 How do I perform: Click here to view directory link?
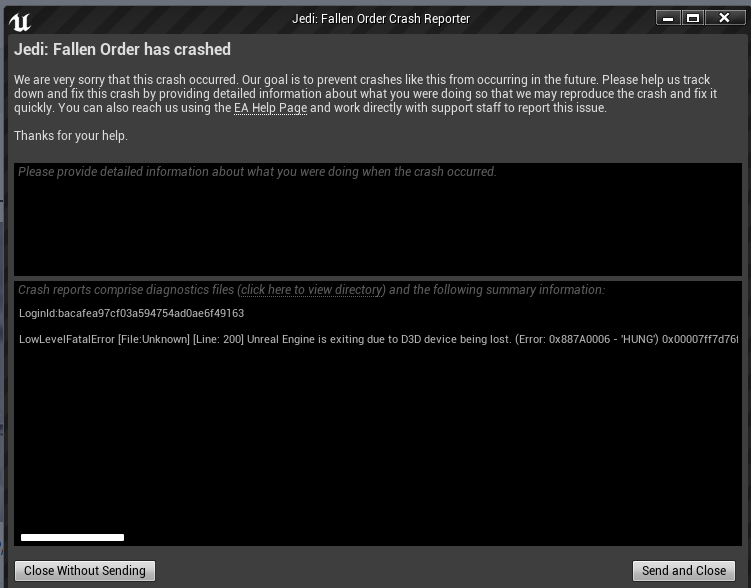[x=312, y=290]
